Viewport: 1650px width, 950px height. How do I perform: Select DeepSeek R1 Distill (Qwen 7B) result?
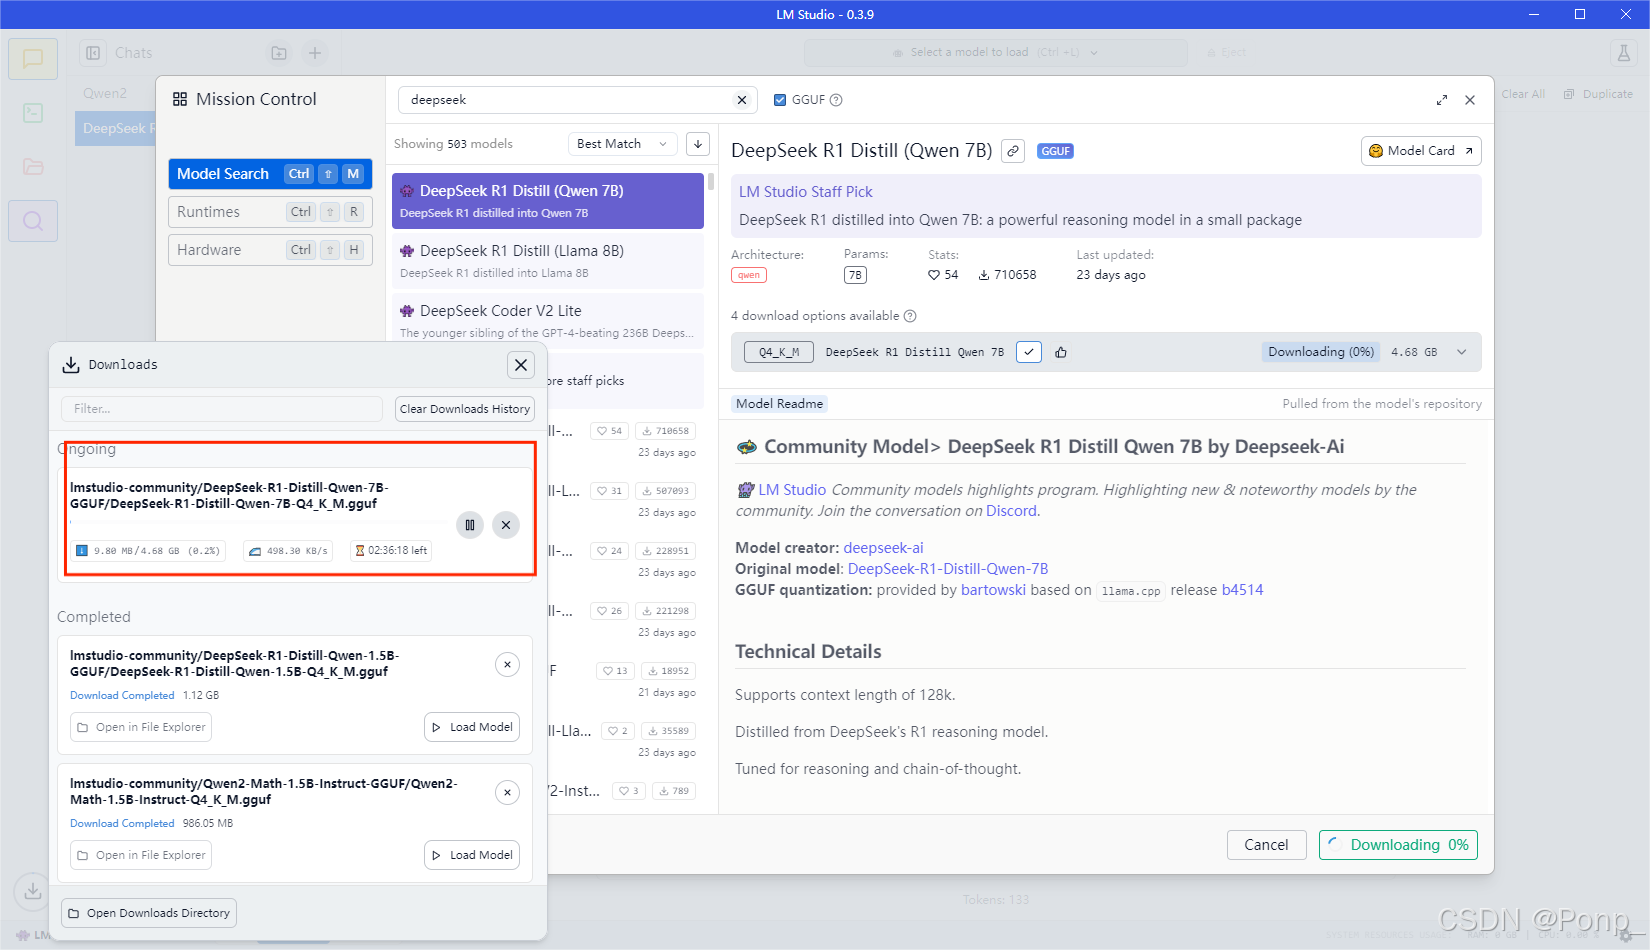coord(548,201)
